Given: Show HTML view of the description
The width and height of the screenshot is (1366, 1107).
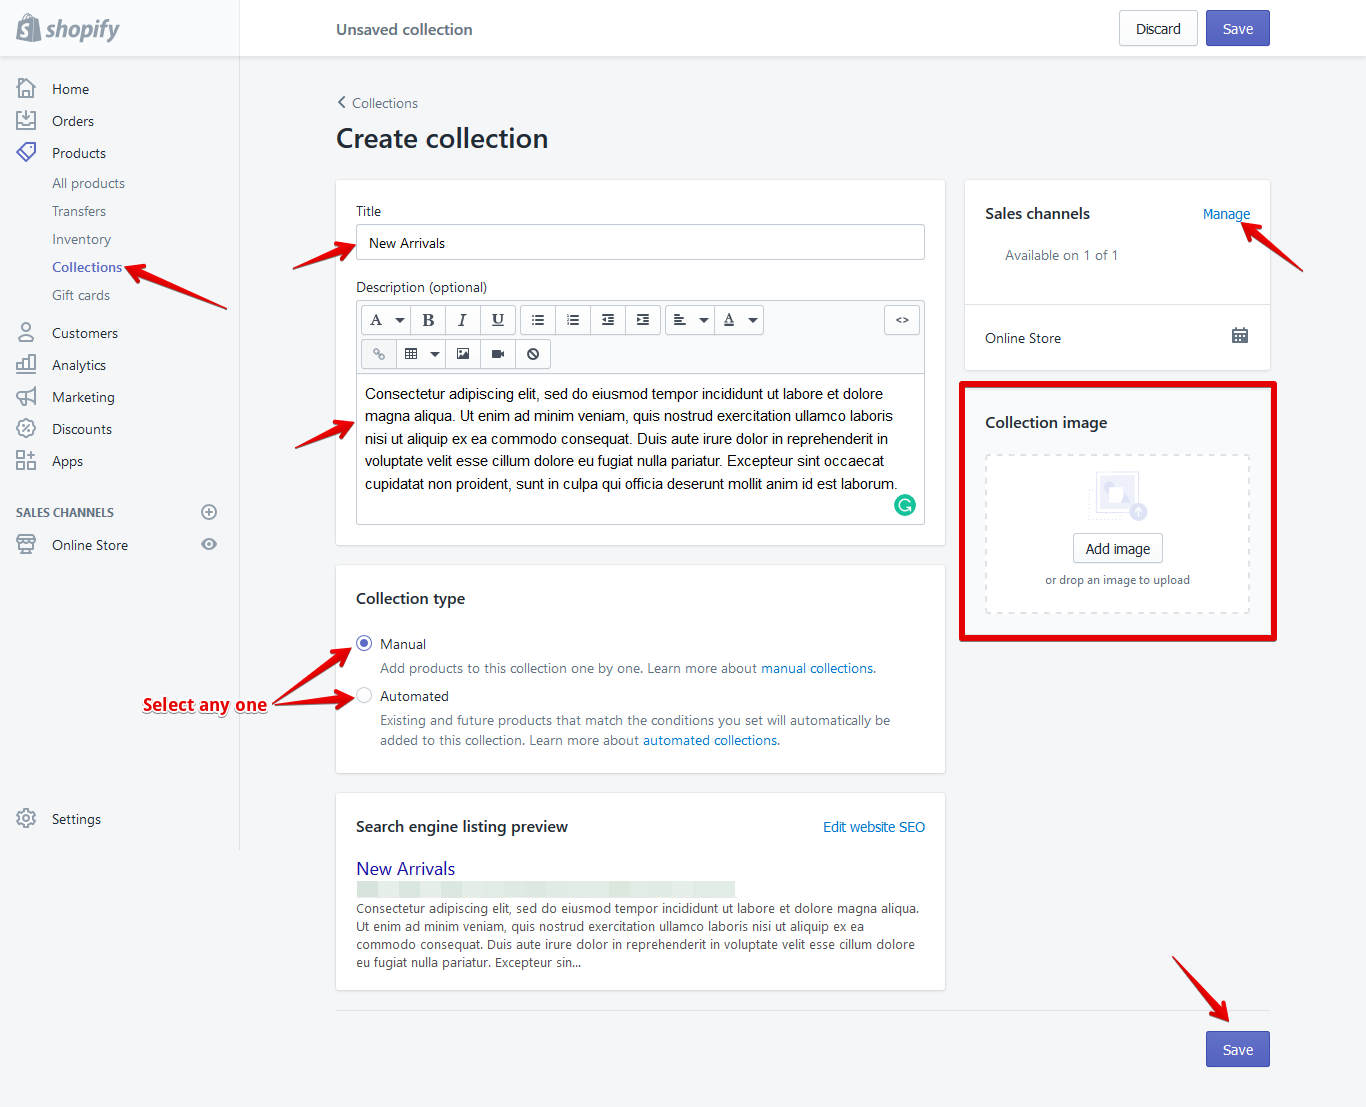Looking at the screenshot, I should coord(902,320).
